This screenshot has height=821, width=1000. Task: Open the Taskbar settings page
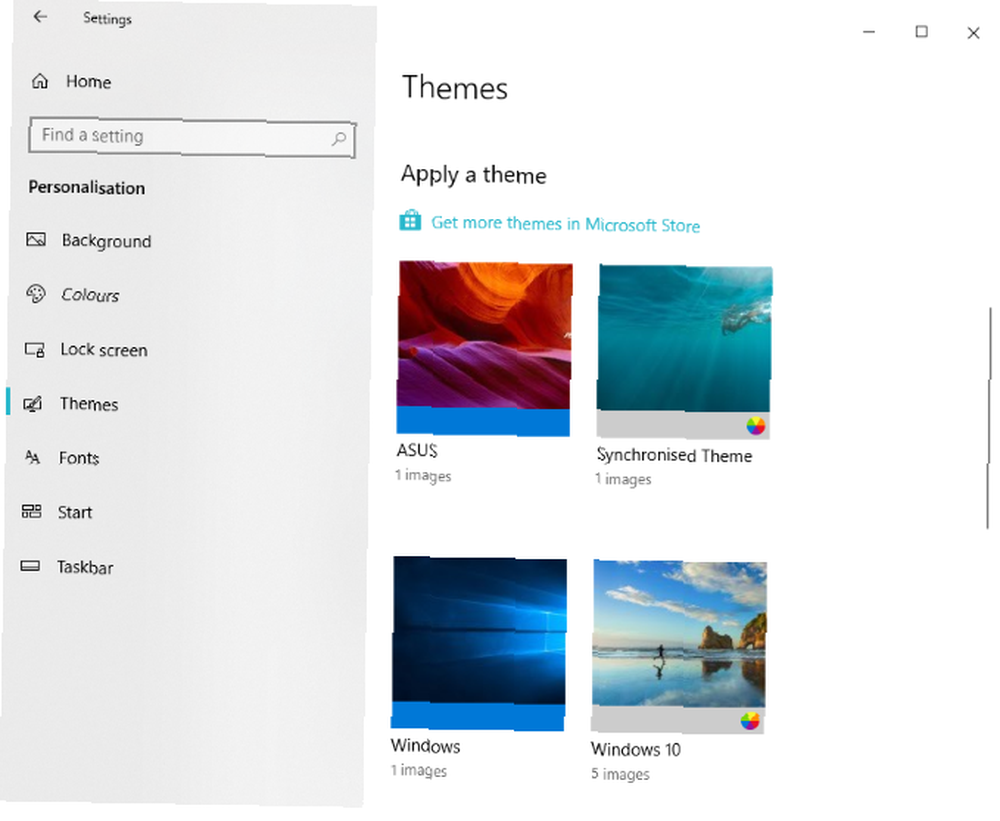85,567
